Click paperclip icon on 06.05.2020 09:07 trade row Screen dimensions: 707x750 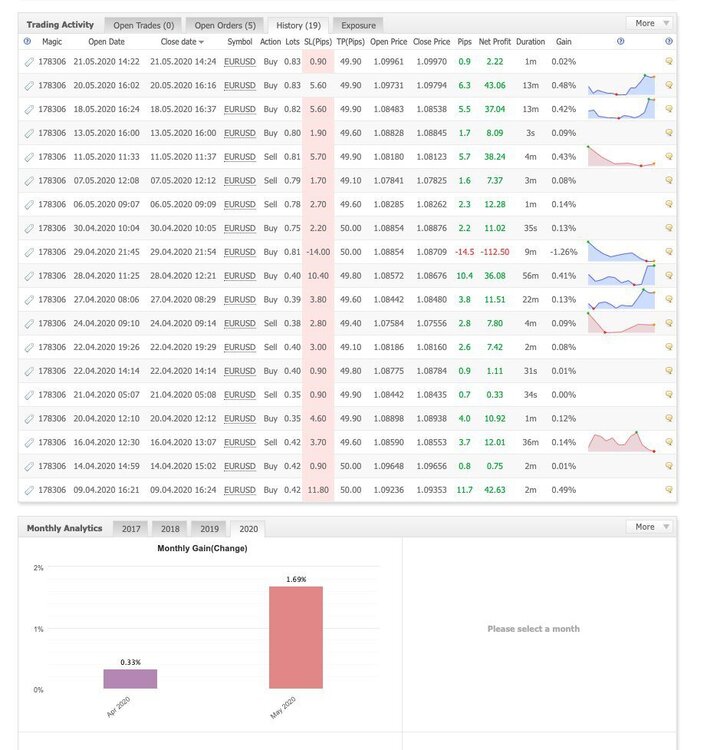point(29,205)
